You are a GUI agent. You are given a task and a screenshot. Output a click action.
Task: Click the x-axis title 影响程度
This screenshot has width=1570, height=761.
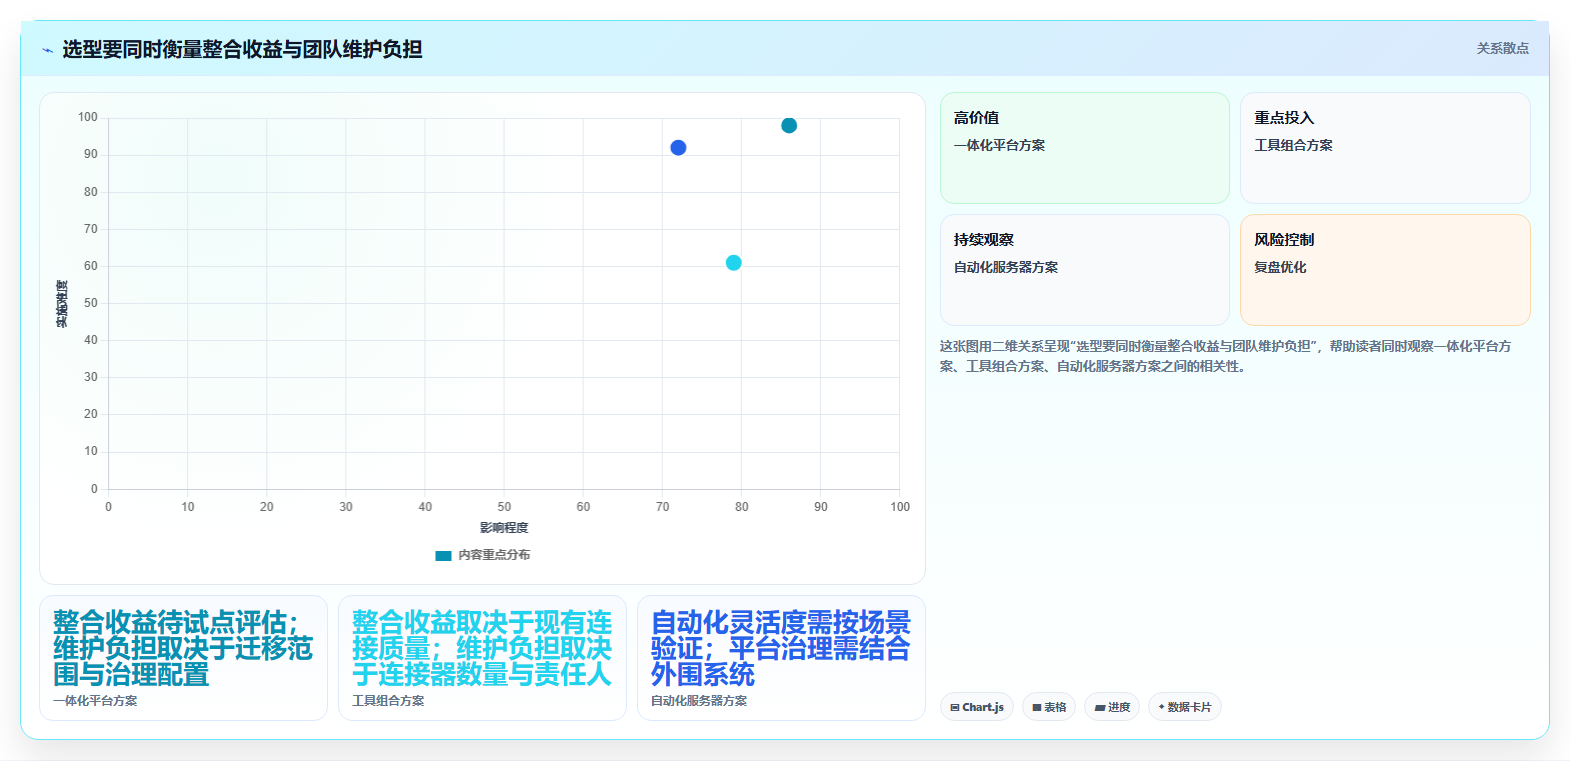(504, 528)
